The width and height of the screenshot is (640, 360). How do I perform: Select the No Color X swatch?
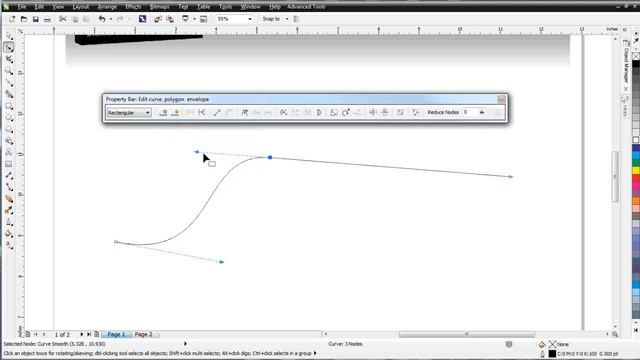point(636,56)
